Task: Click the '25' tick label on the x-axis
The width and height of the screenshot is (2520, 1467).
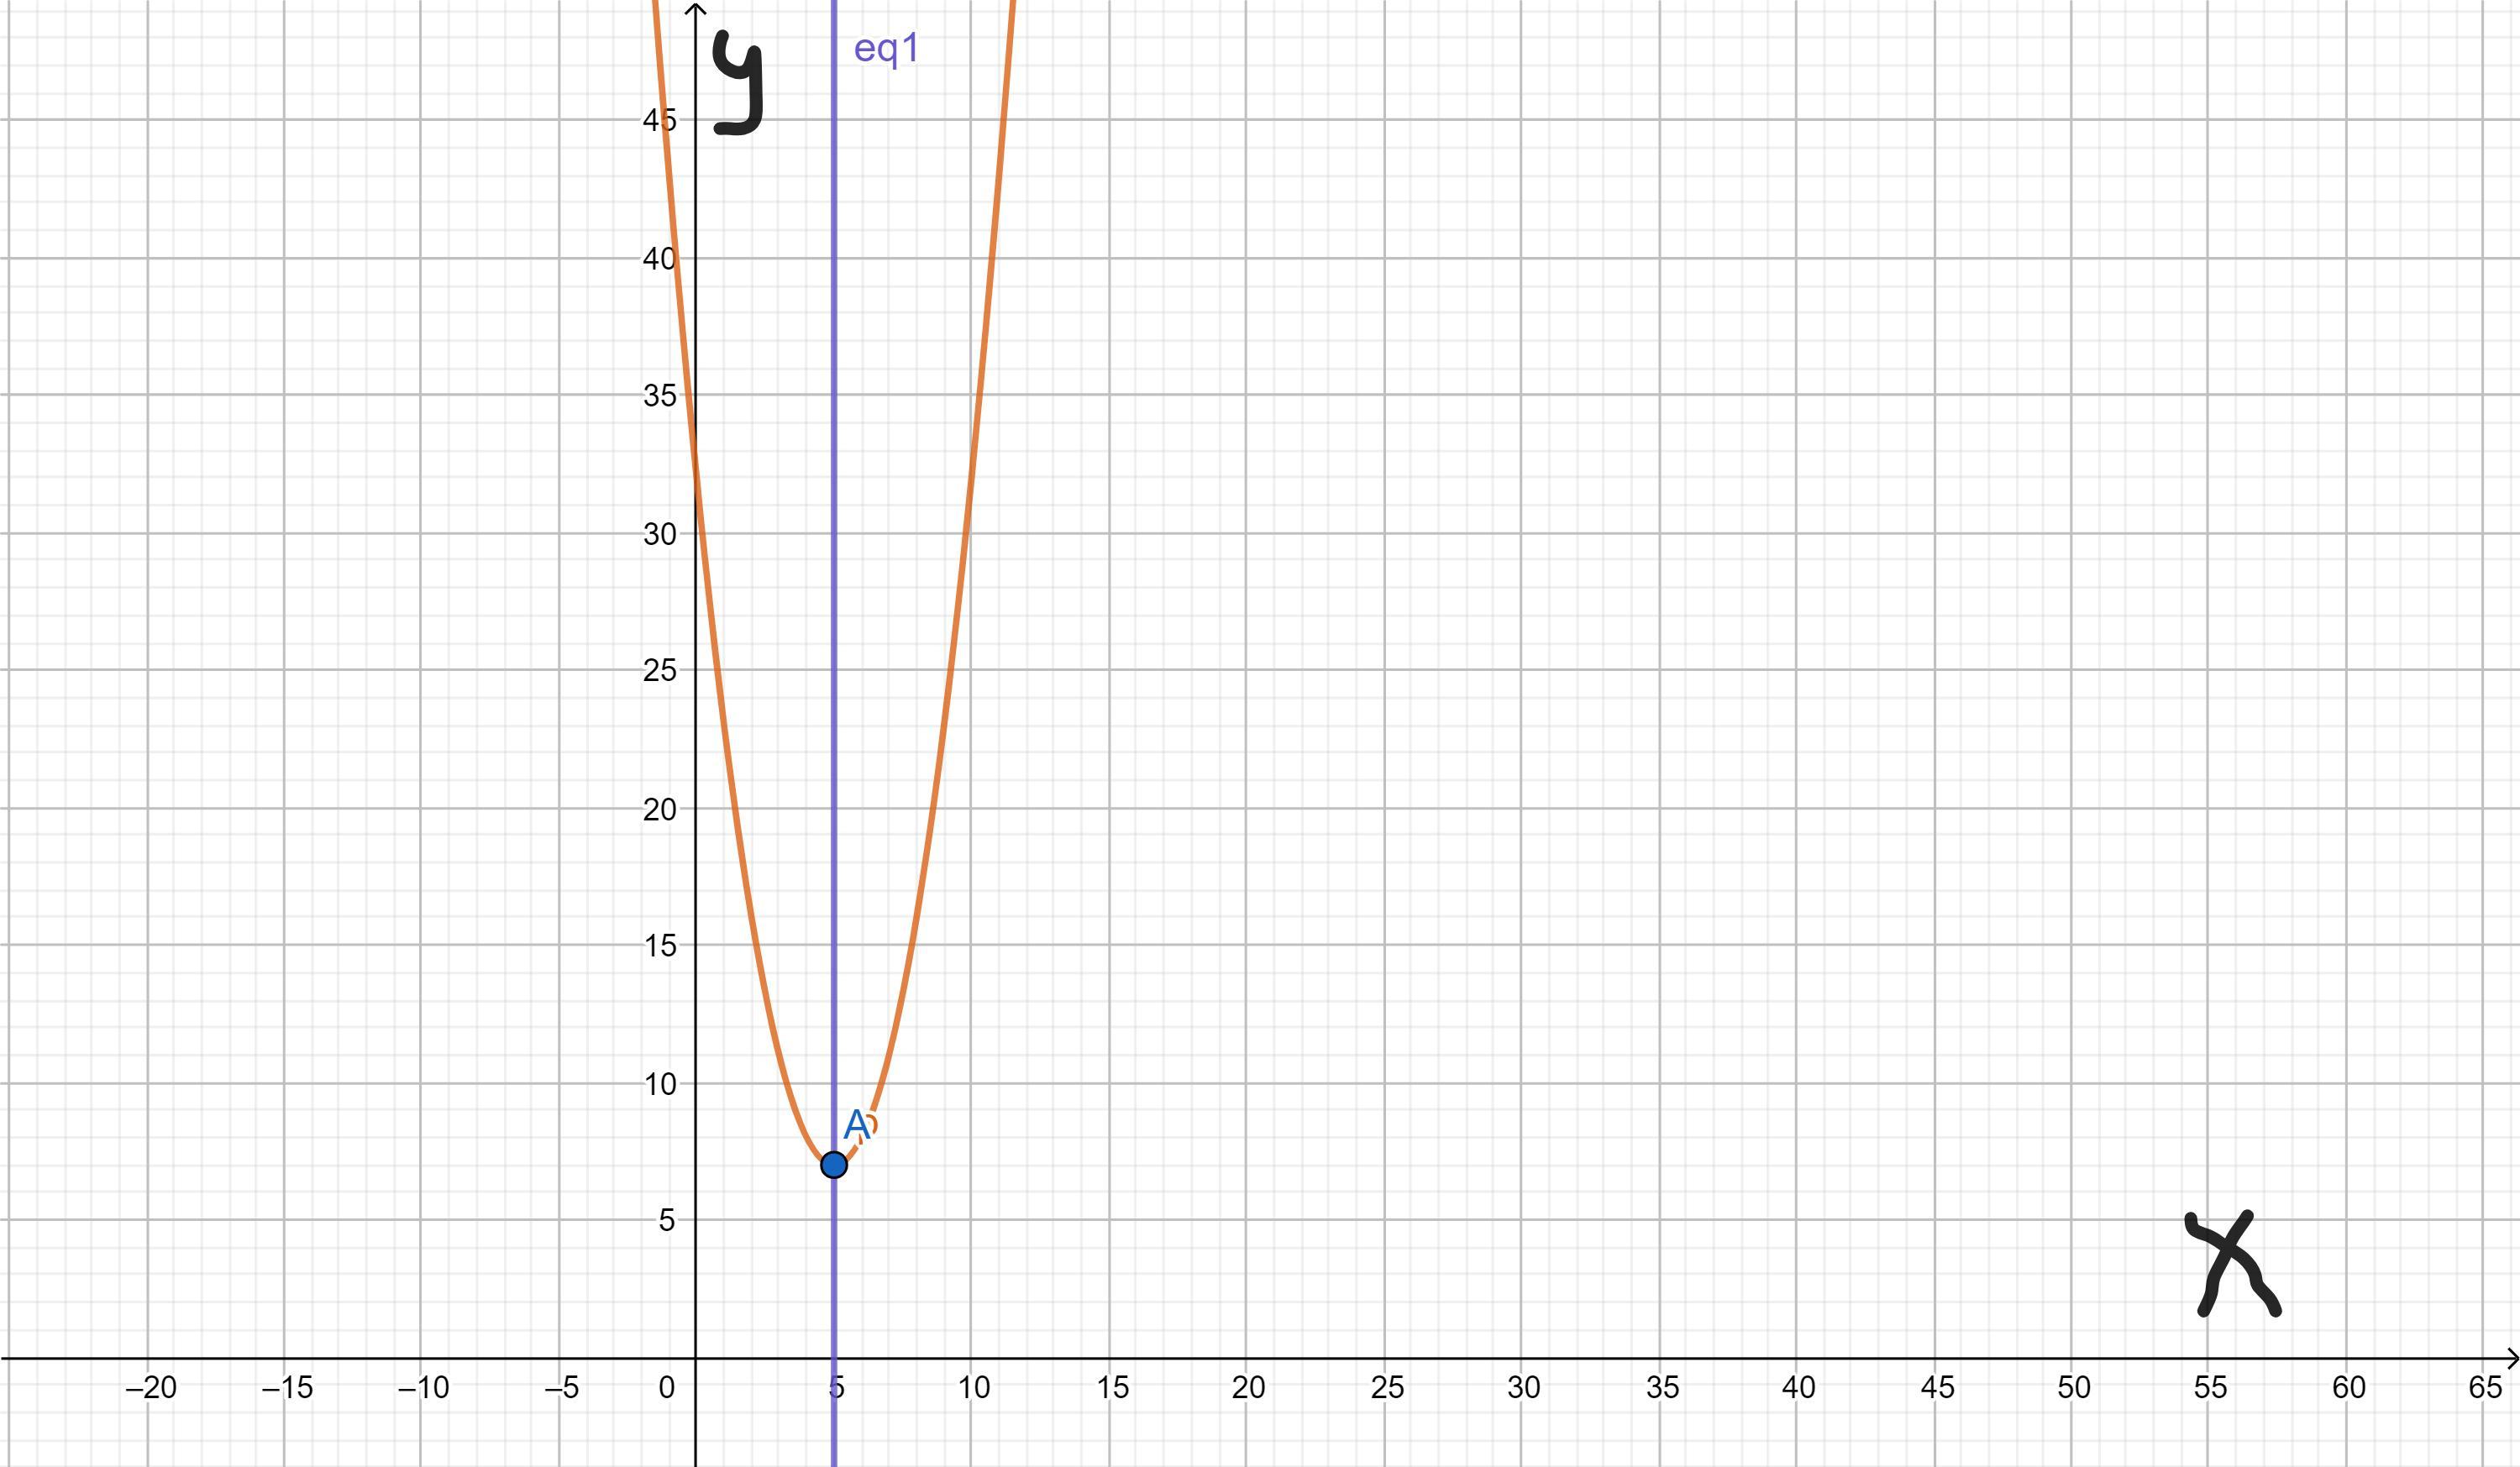Action: point(1387,1388)
